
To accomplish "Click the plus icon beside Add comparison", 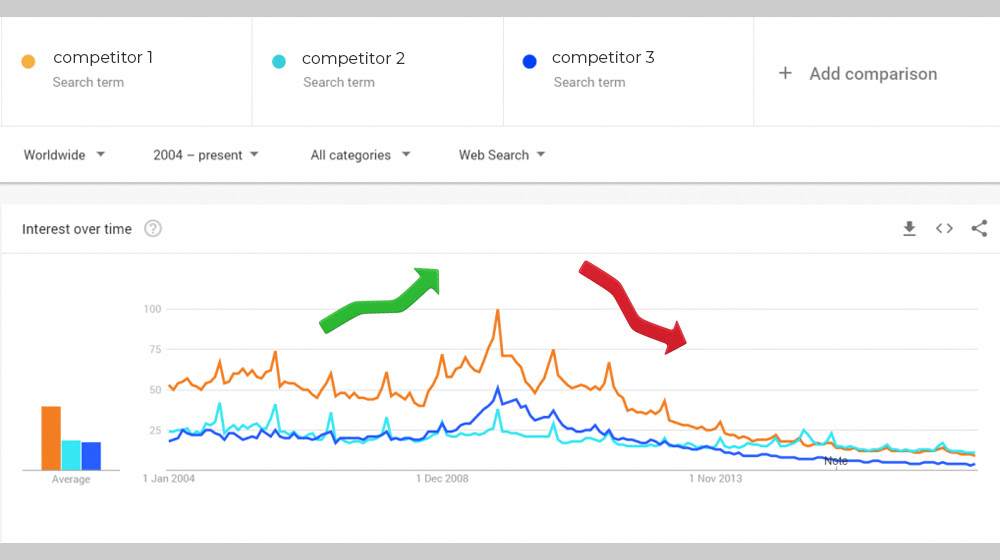I will coord(785,73).
